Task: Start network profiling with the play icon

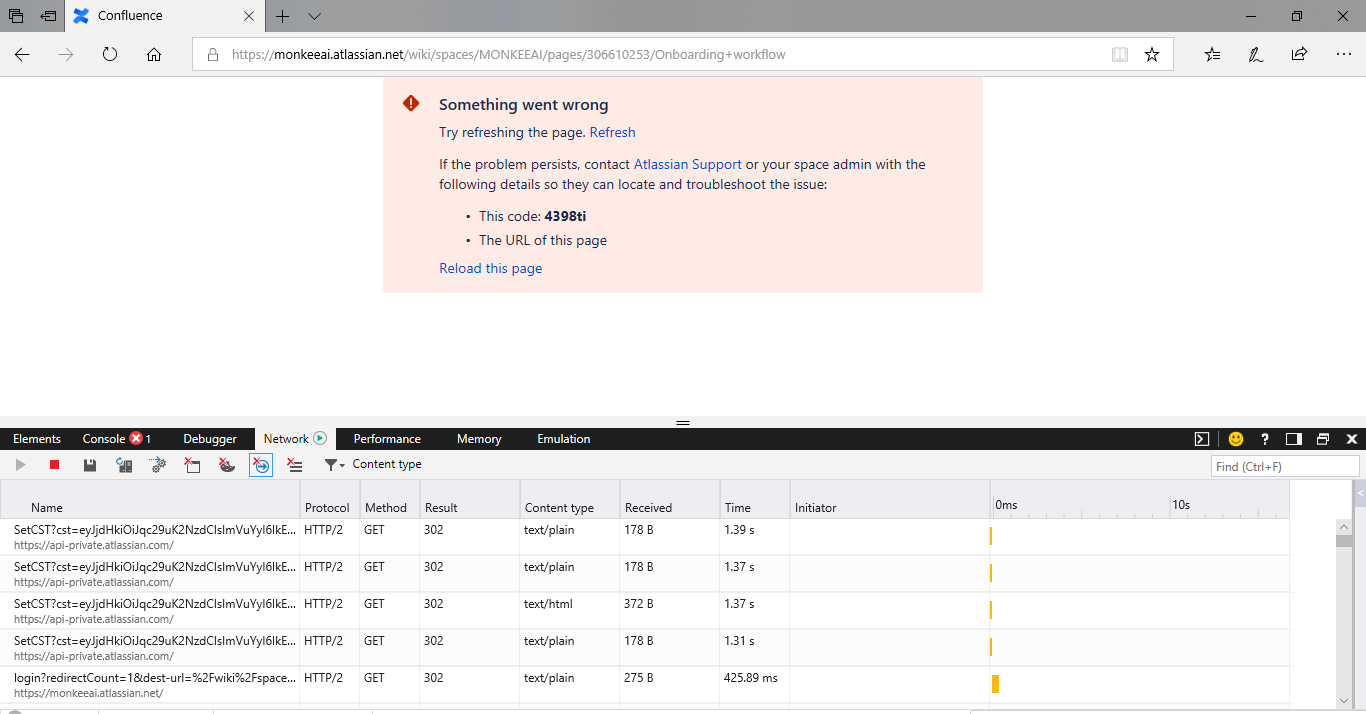Action: pyautogui.click(x=20, y=465)
